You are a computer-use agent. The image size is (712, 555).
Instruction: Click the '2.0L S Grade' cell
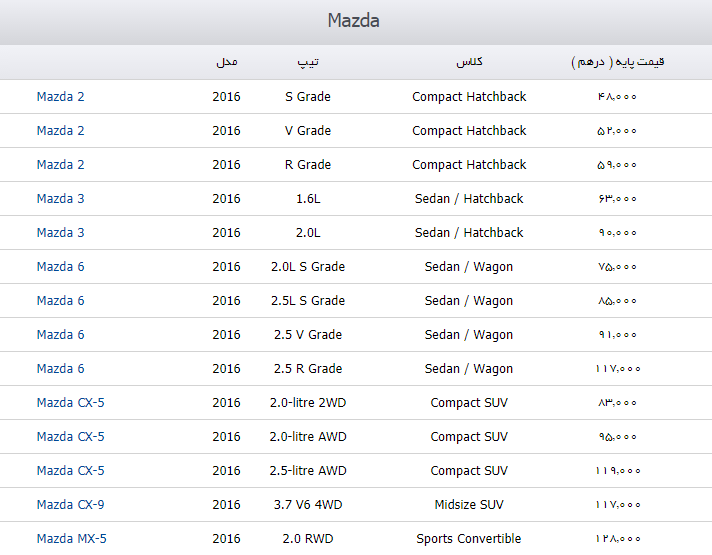pos(308,267)
